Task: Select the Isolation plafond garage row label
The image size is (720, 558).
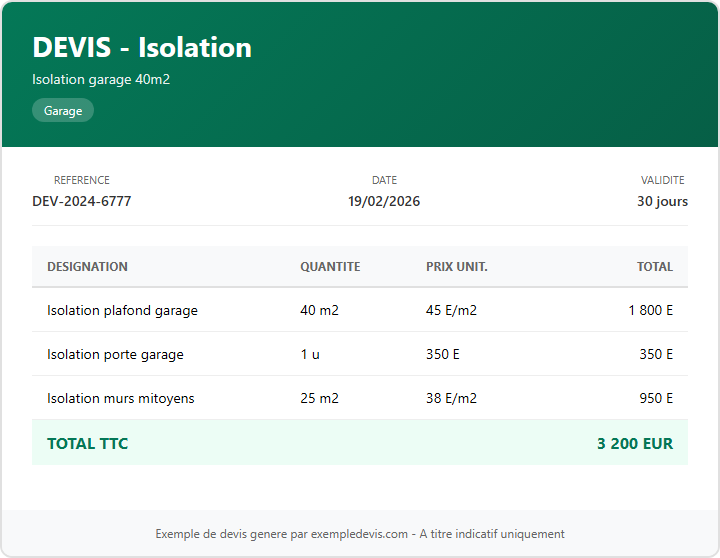Action: point(122,310)
